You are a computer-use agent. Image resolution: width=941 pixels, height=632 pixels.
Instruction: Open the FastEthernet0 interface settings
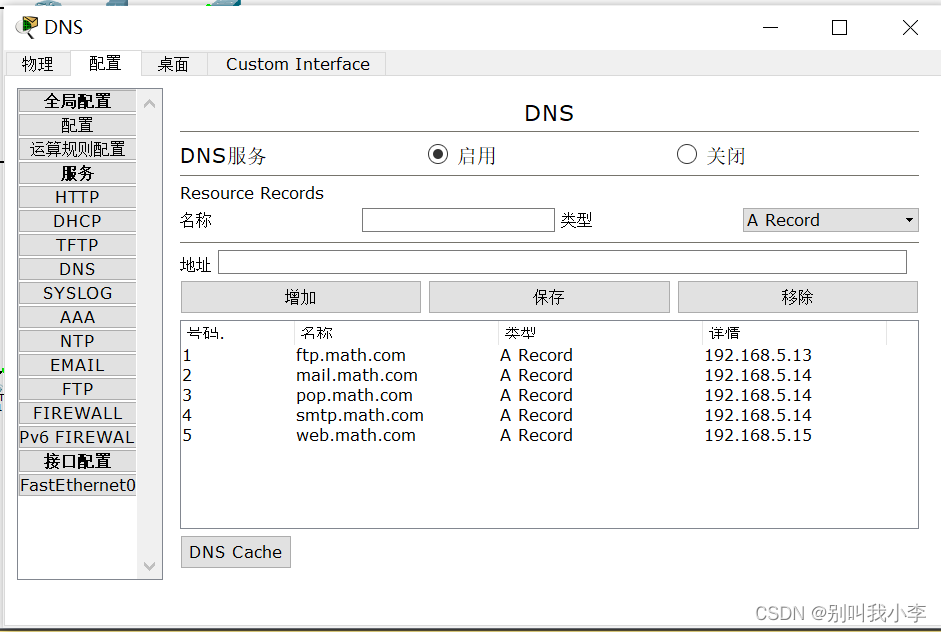77,485
